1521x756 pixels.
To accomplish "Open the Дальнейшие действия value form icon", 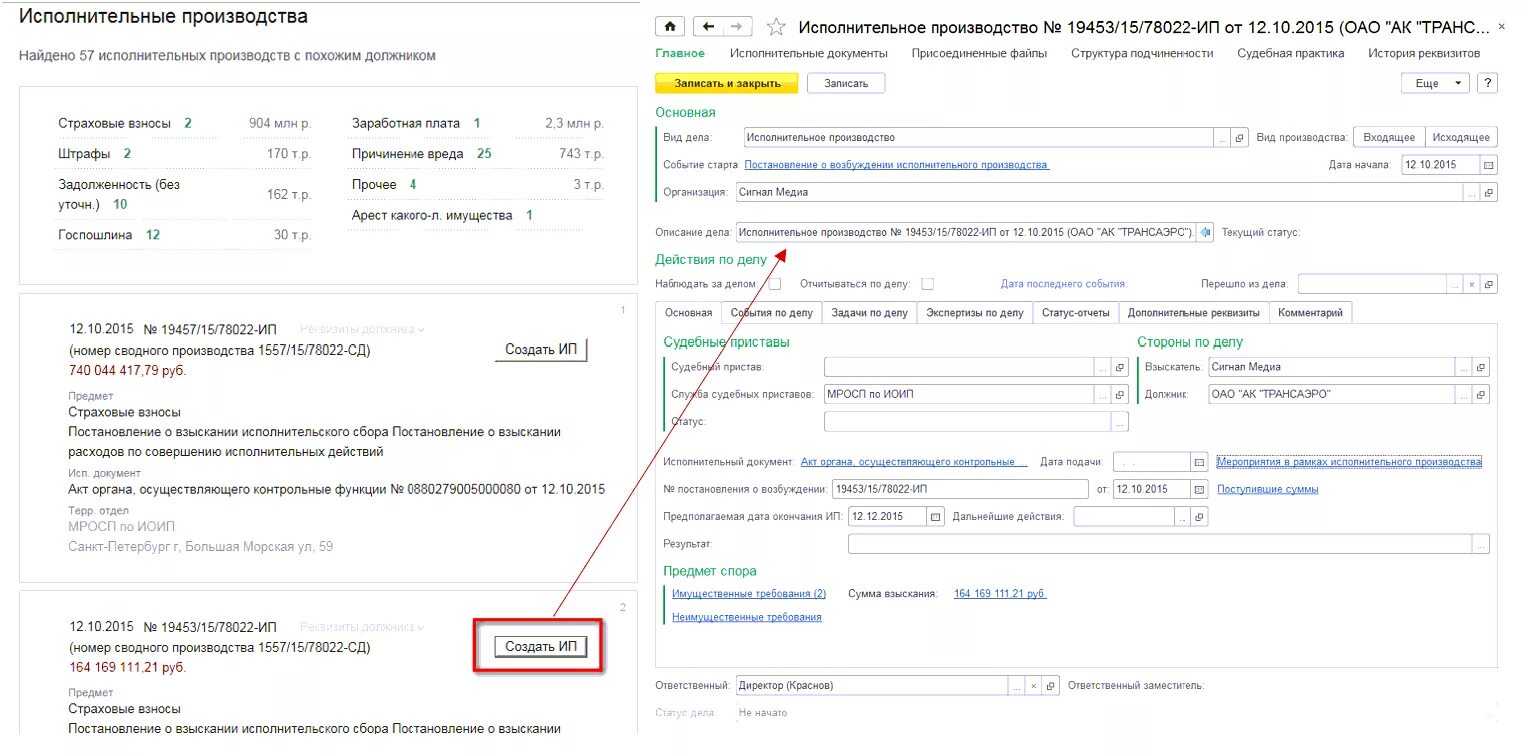I will tap(1200, 517).
